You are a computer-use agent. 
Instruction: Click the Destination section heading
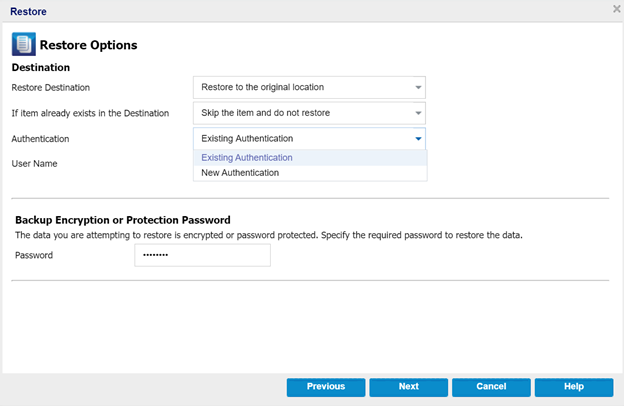pyautogui.click(x=41, y=67)
